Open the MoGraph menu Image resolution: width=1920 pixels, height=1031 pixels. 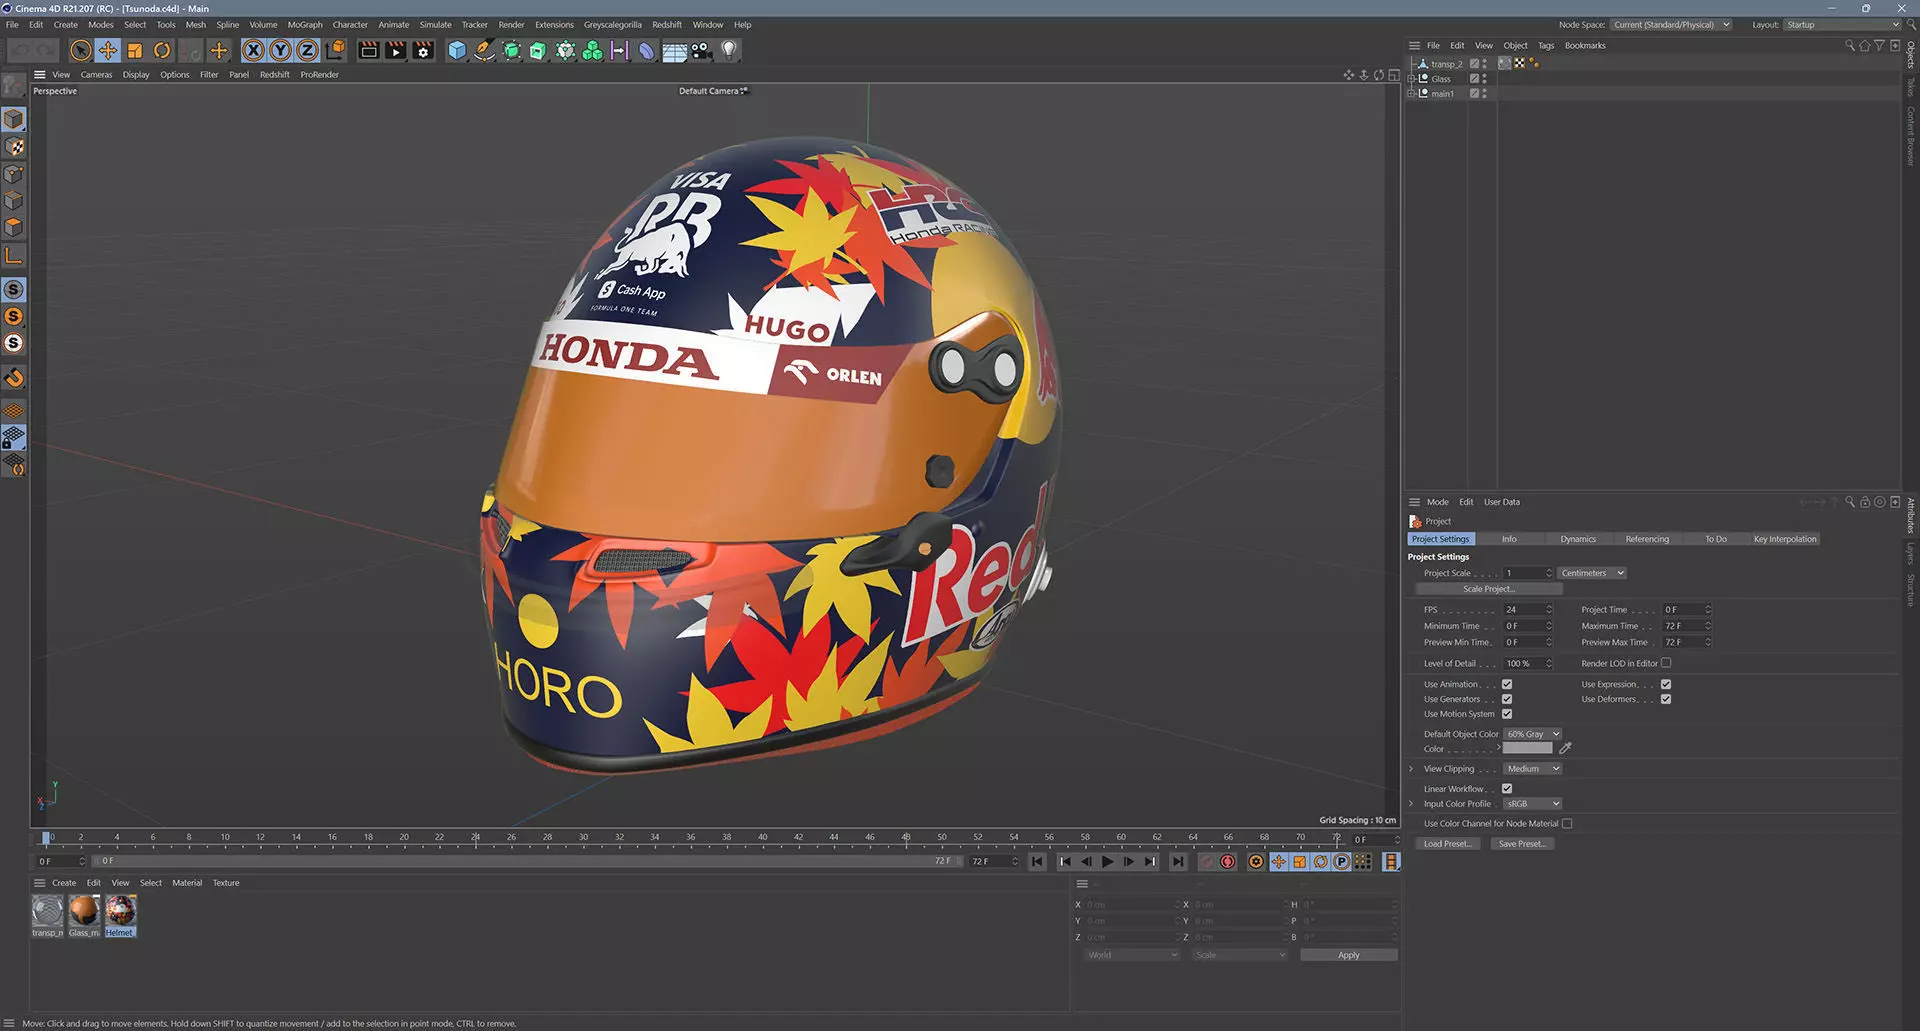(305, 24)
